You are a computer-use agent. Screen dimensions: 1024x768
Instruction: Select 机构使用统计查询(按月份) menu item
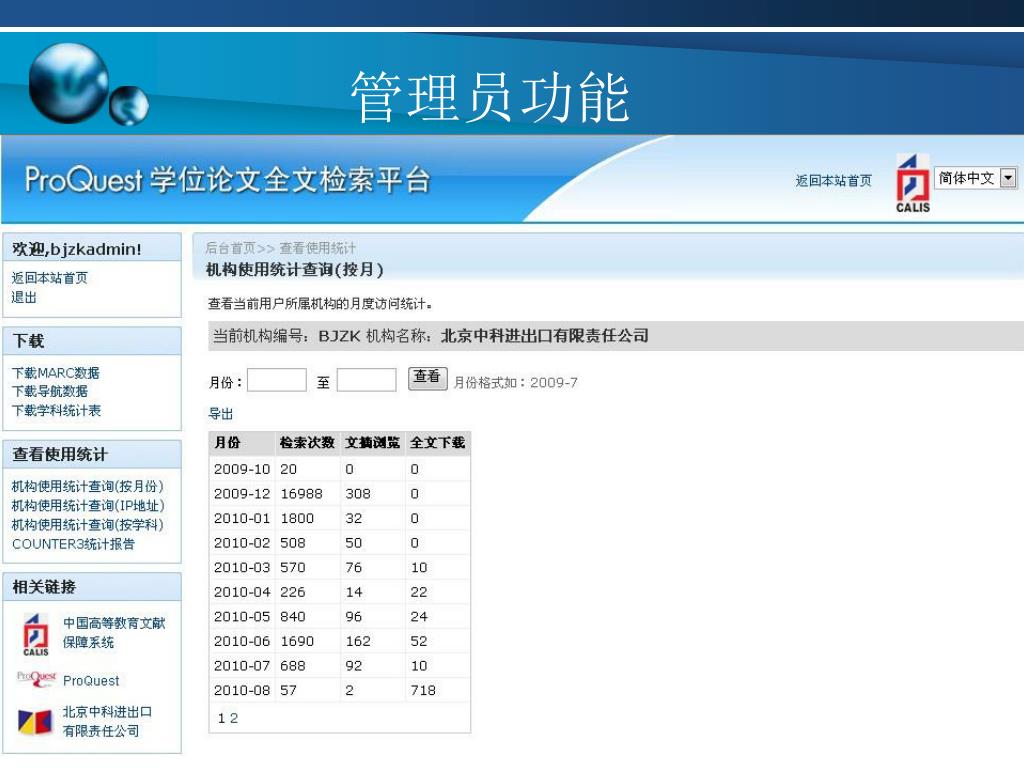pyautogui.click(x=88, y=487)
